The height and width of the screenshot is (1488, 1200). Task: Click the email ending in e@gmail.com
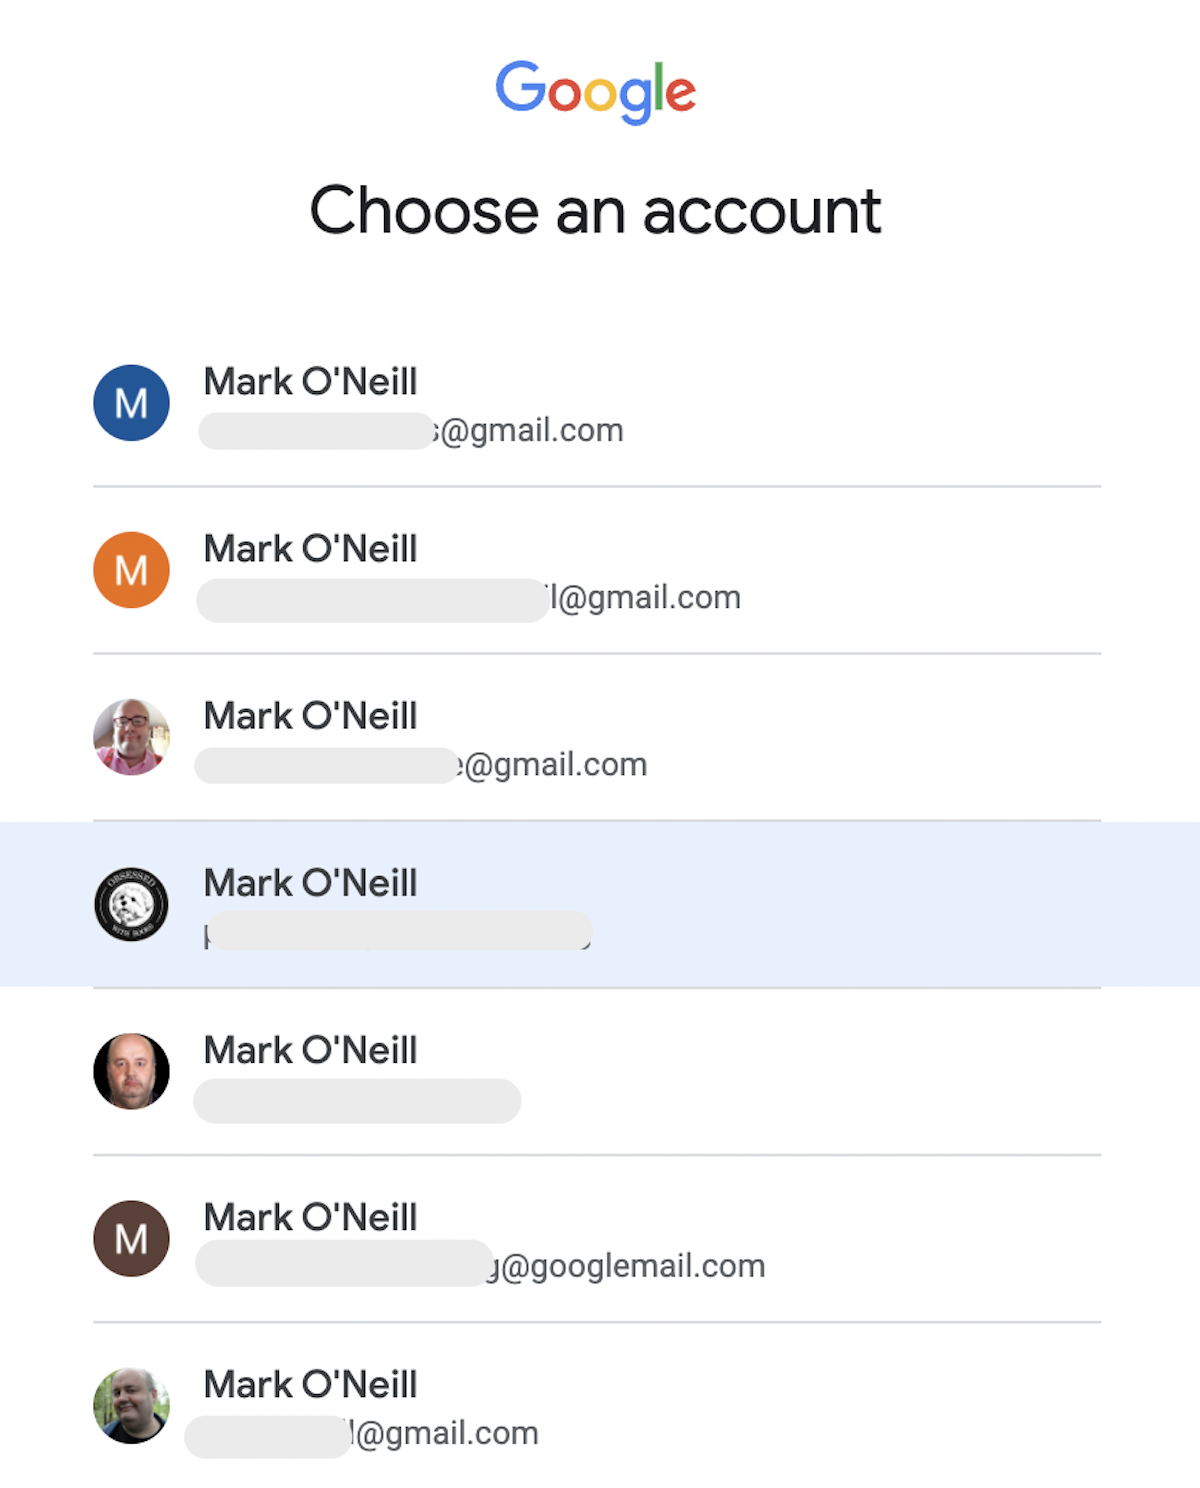422,765
